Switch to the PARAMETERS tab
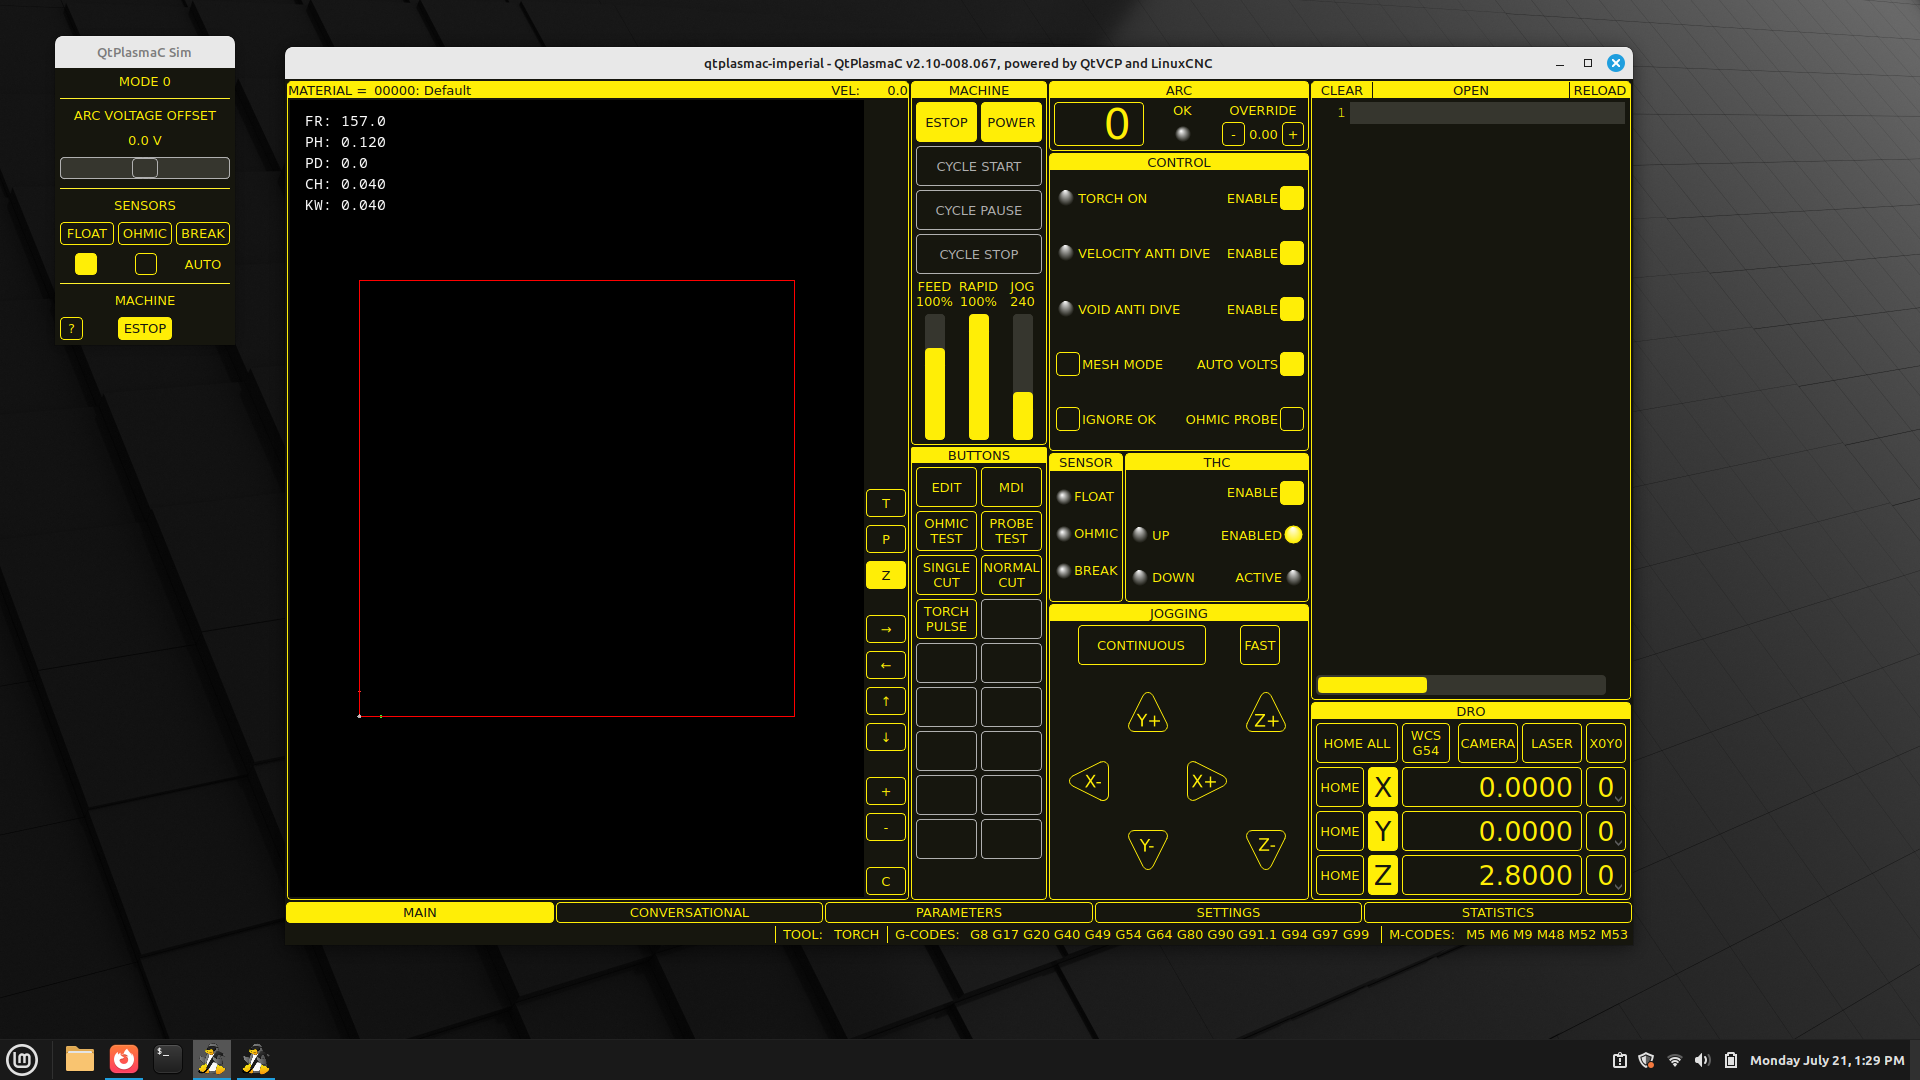This screenshot has height=1080, width=1920. click(959, 912)
